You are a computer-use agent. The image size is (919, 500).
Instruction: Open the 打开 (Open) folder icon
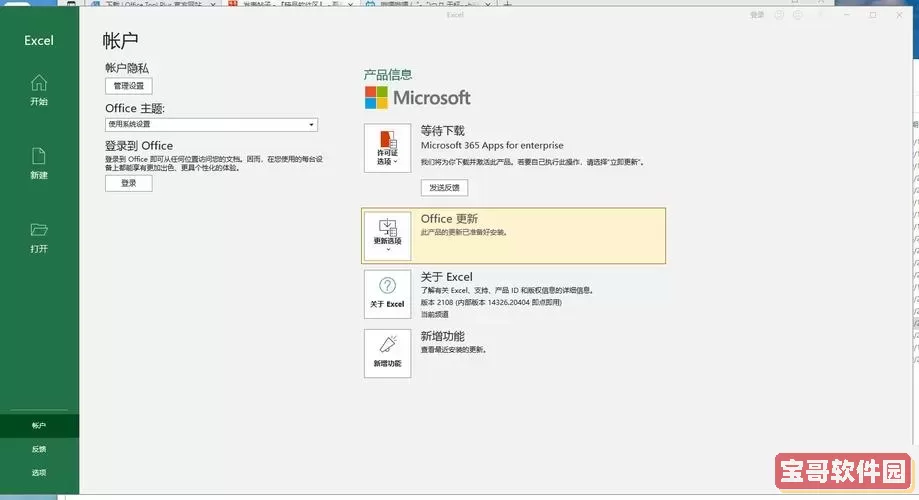39,237
